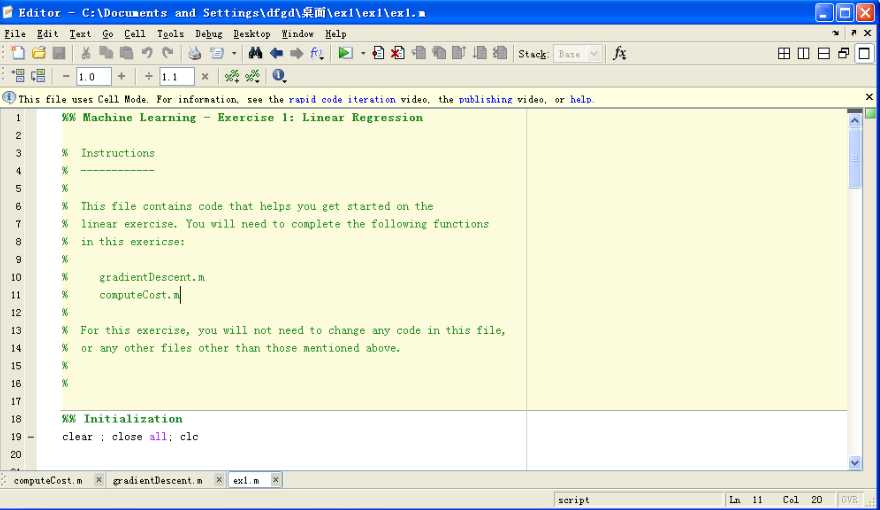880x510 pixels.
Task: Expand the run configuration dropdown arrow
Action: [363, 54]
